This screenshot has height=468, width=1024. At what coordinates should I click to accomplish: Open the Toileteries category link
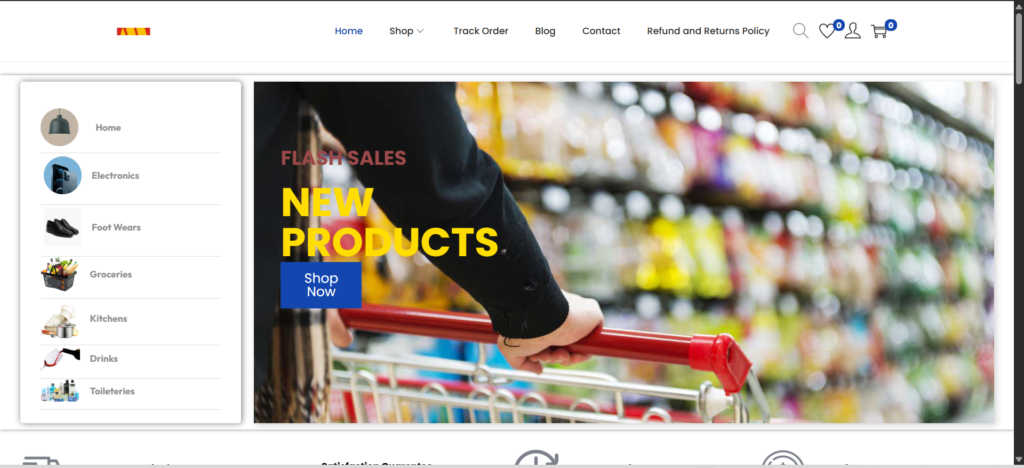[x=112, y=391]
